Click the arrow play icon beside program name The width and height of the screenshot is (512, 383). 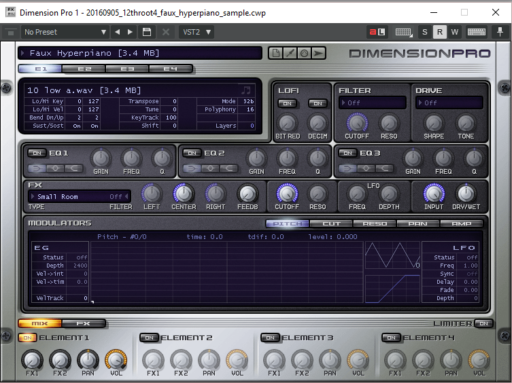pos(319,53)
